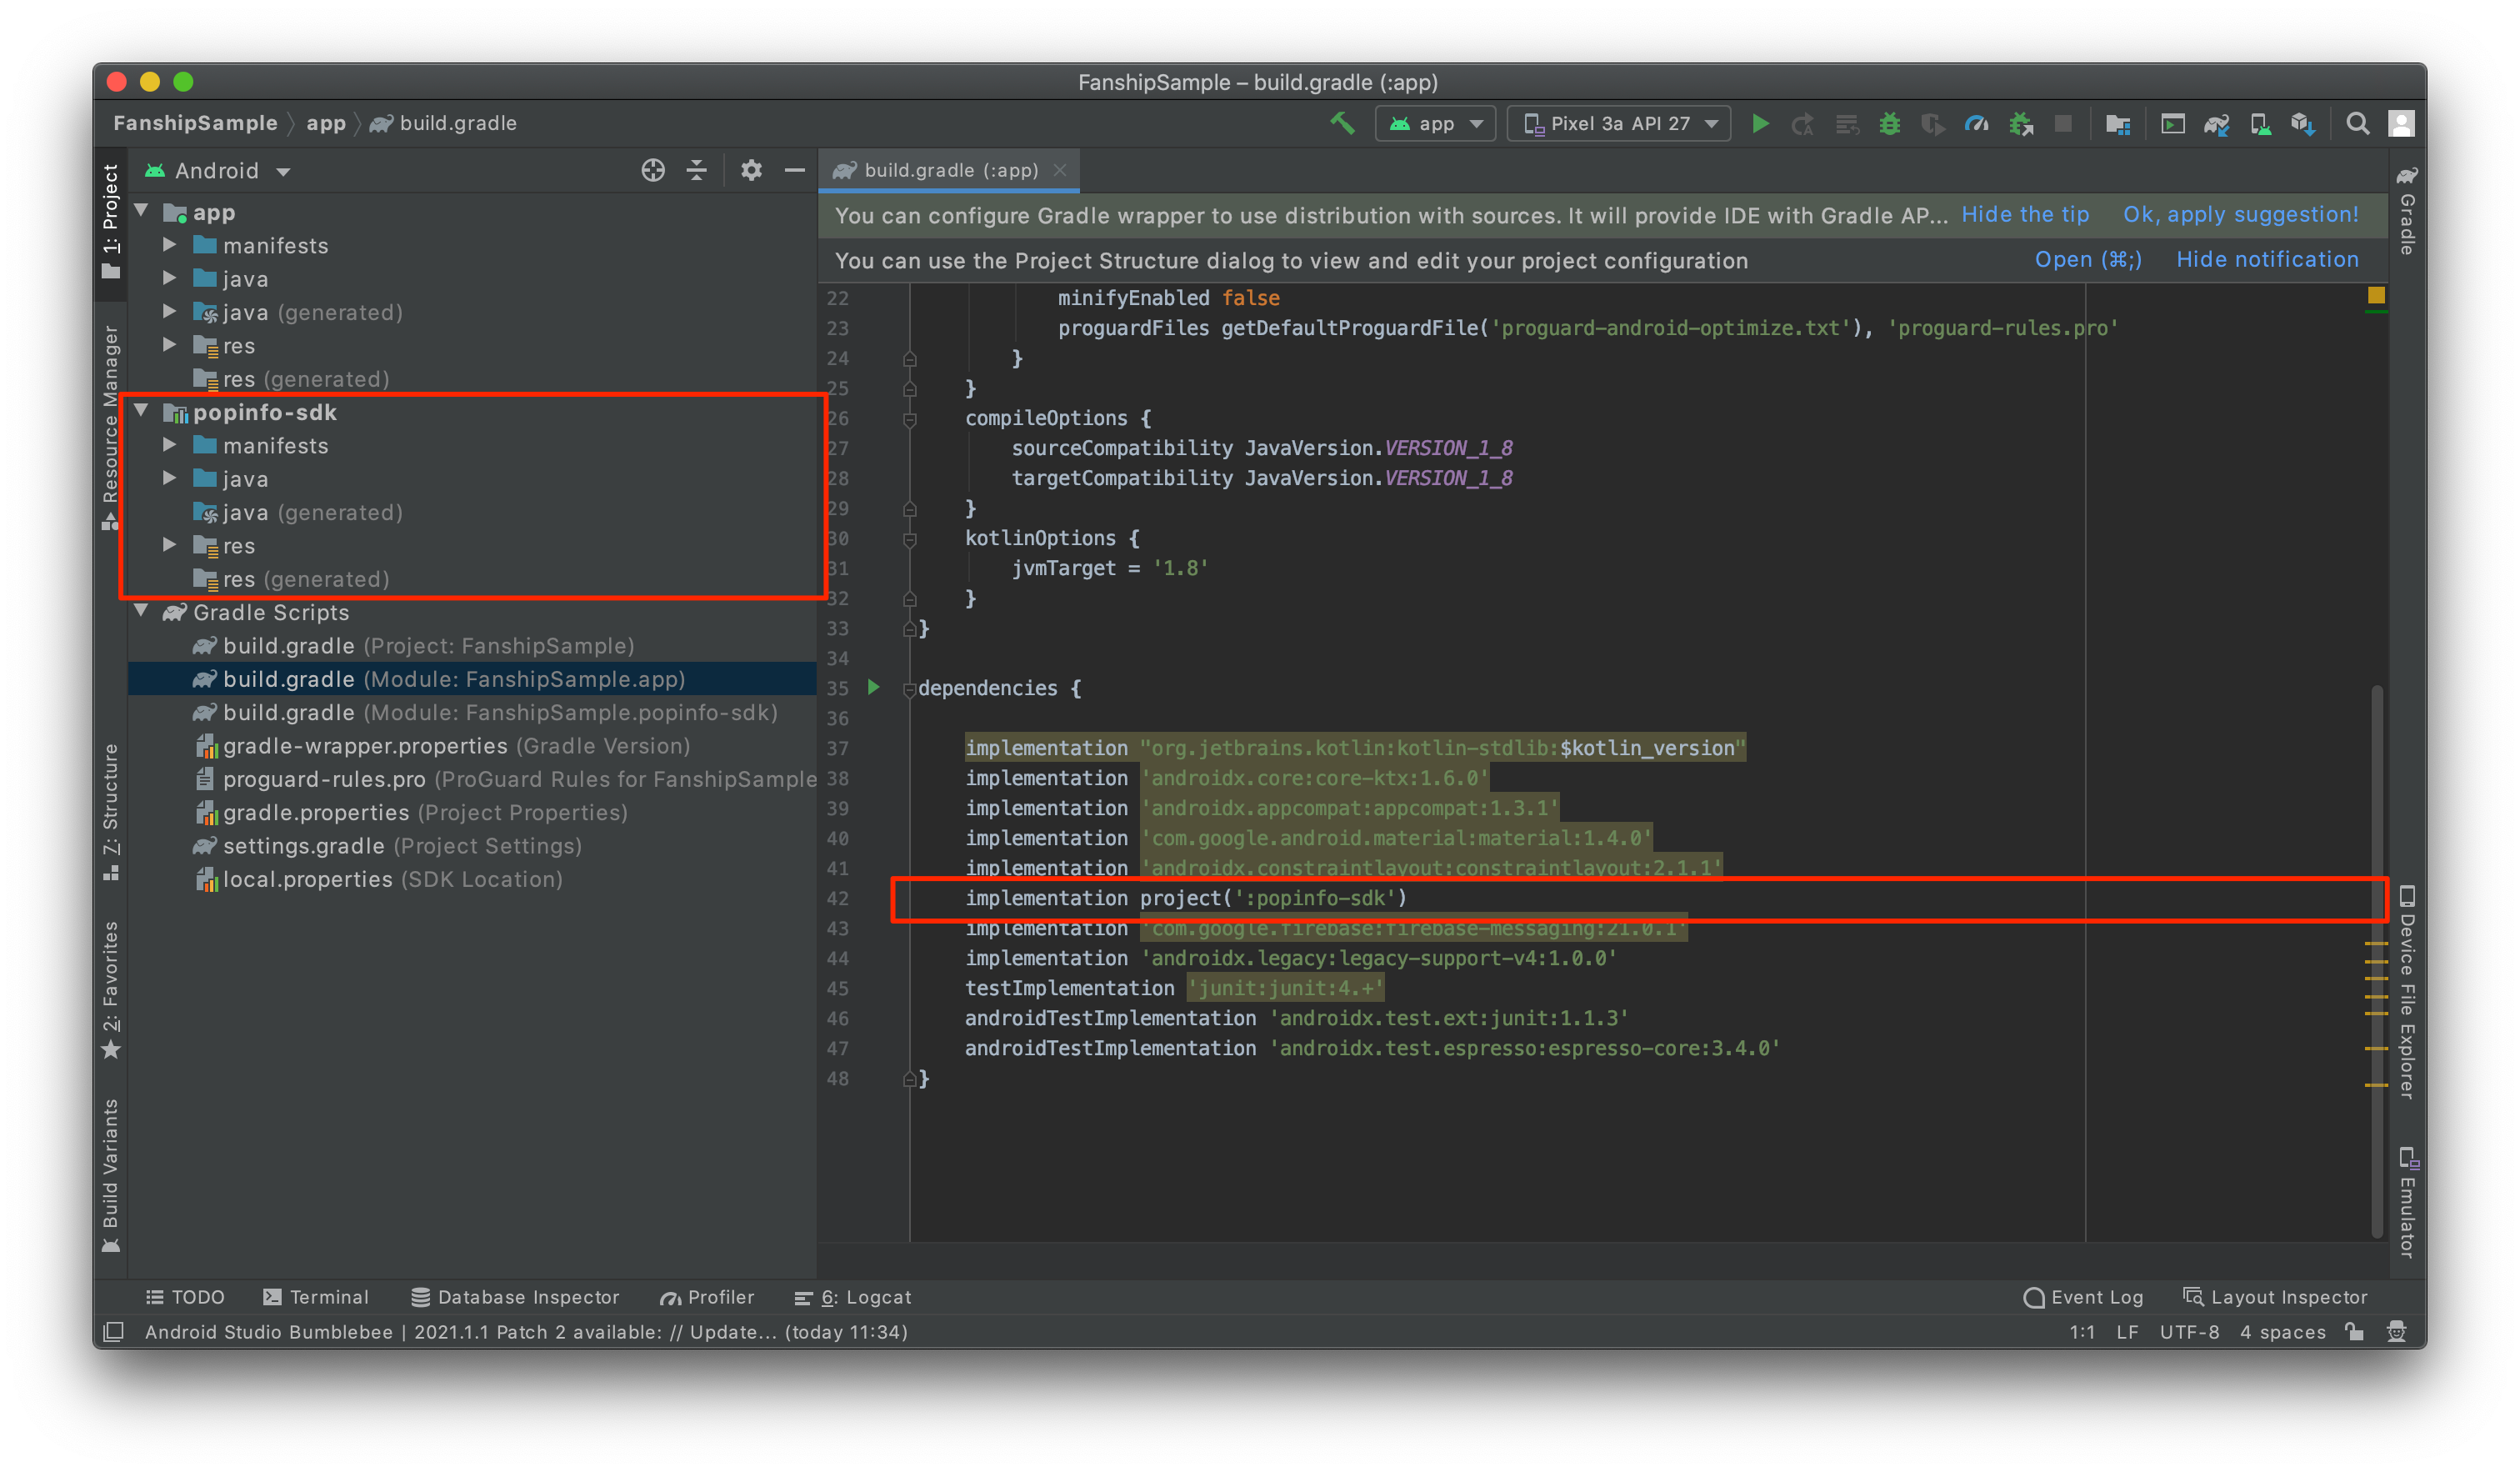Open the Pixel 3a API 27 device dropdown
Image resolution: width=2520 pixels, height=1472 pixels.
pyautogui.click(x=1618, y=123)
